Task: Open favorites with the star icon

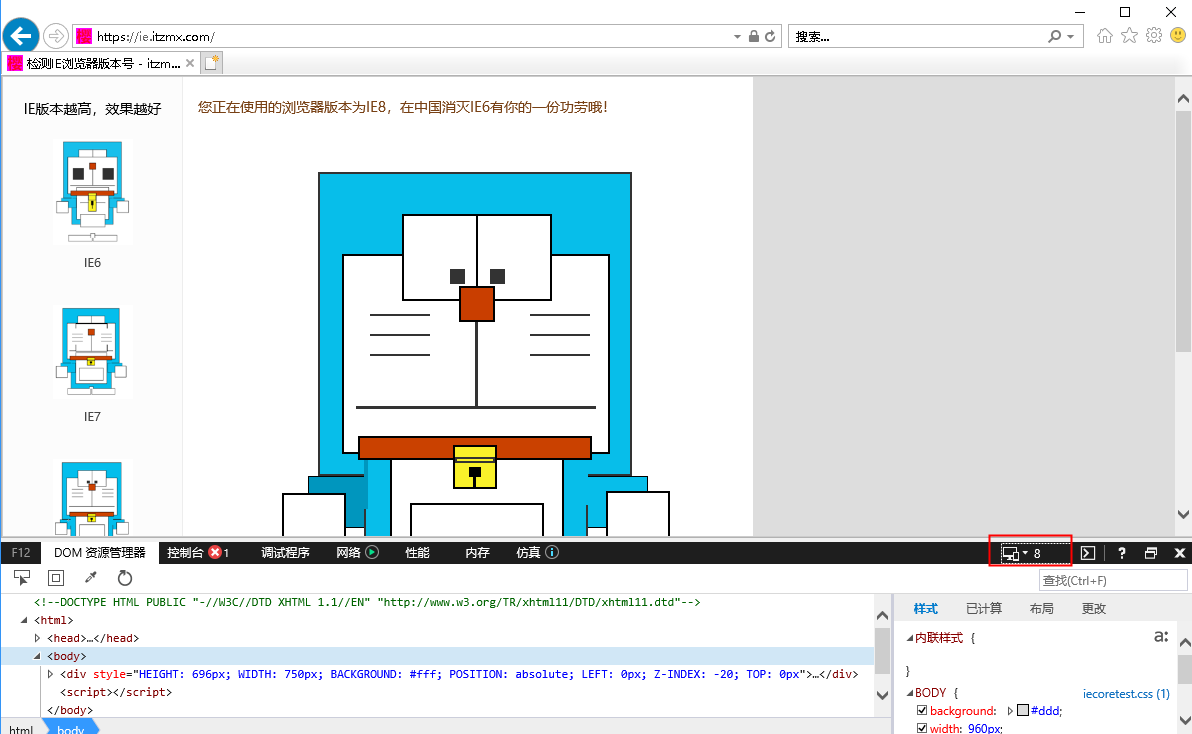Action: tap(1130, 36)
